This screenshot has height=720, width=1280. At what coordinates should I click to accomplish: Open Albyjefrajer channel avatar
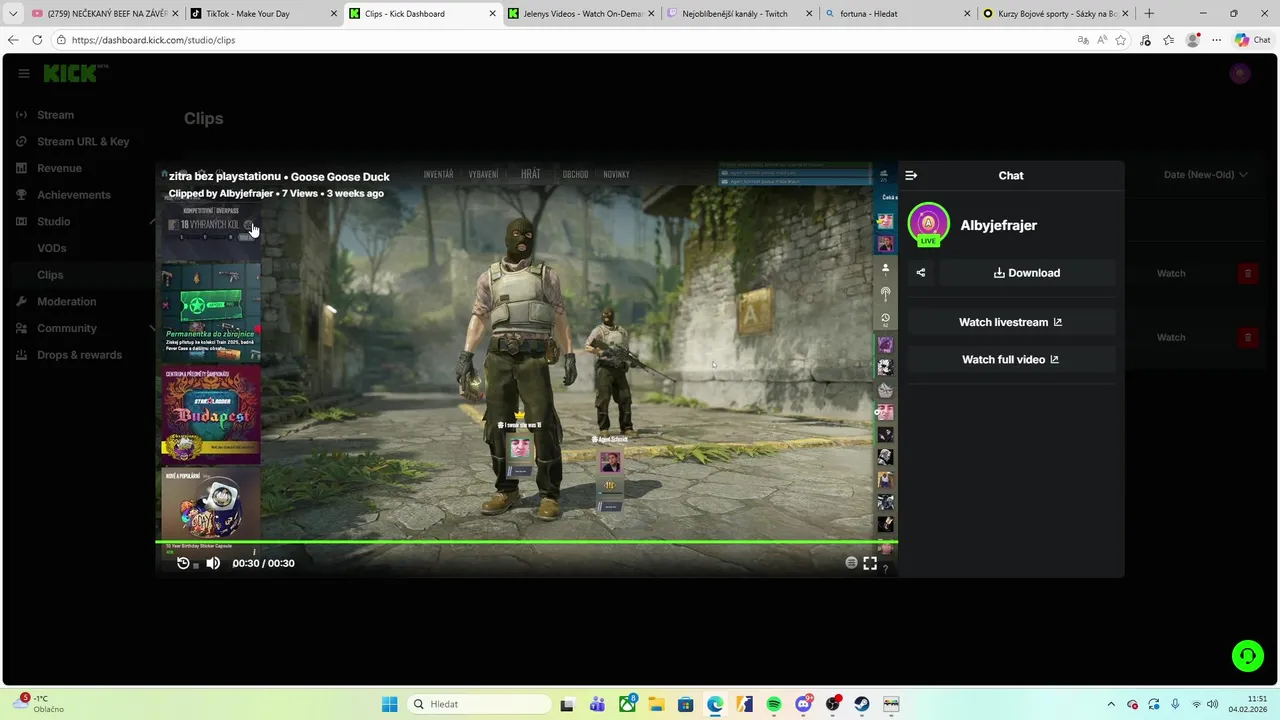(x=928, y=224)
